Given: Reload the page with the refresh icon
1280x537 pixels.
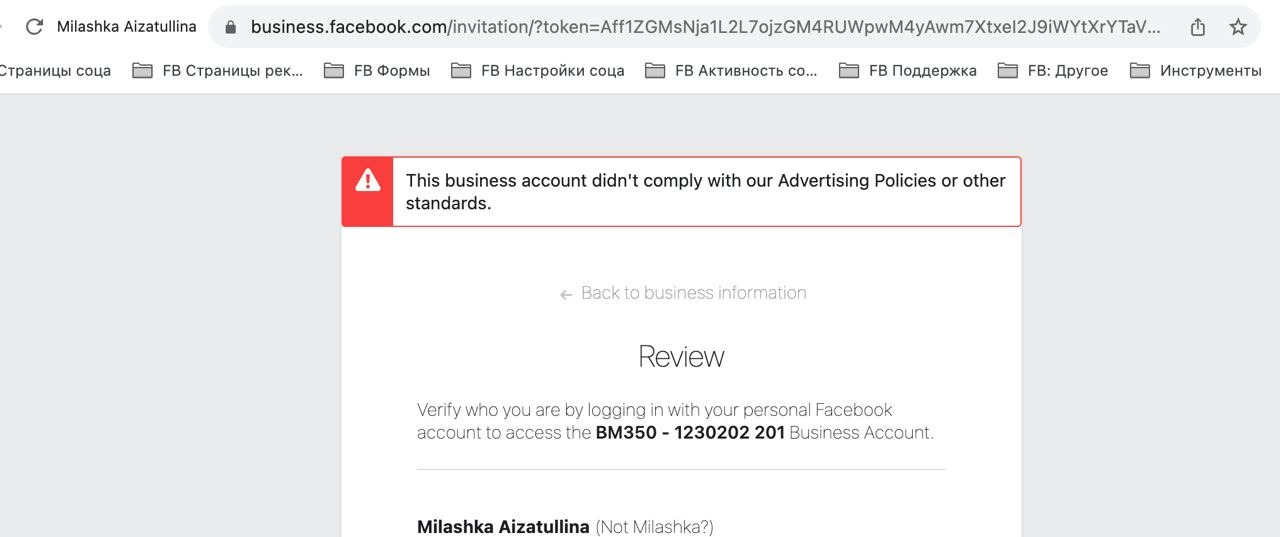Looking at the screenshot, I should pyautogui.click(x=34, y=27).
